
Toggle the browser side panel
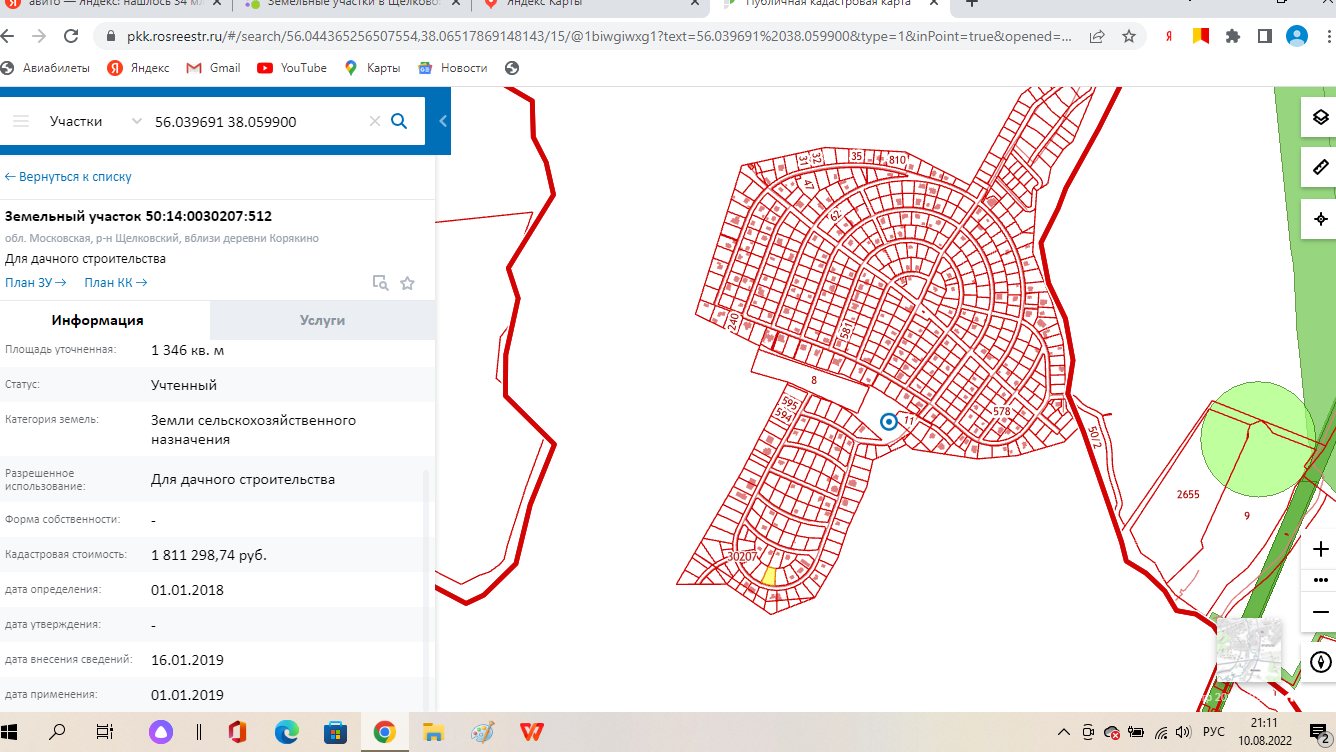[1264, 36]
